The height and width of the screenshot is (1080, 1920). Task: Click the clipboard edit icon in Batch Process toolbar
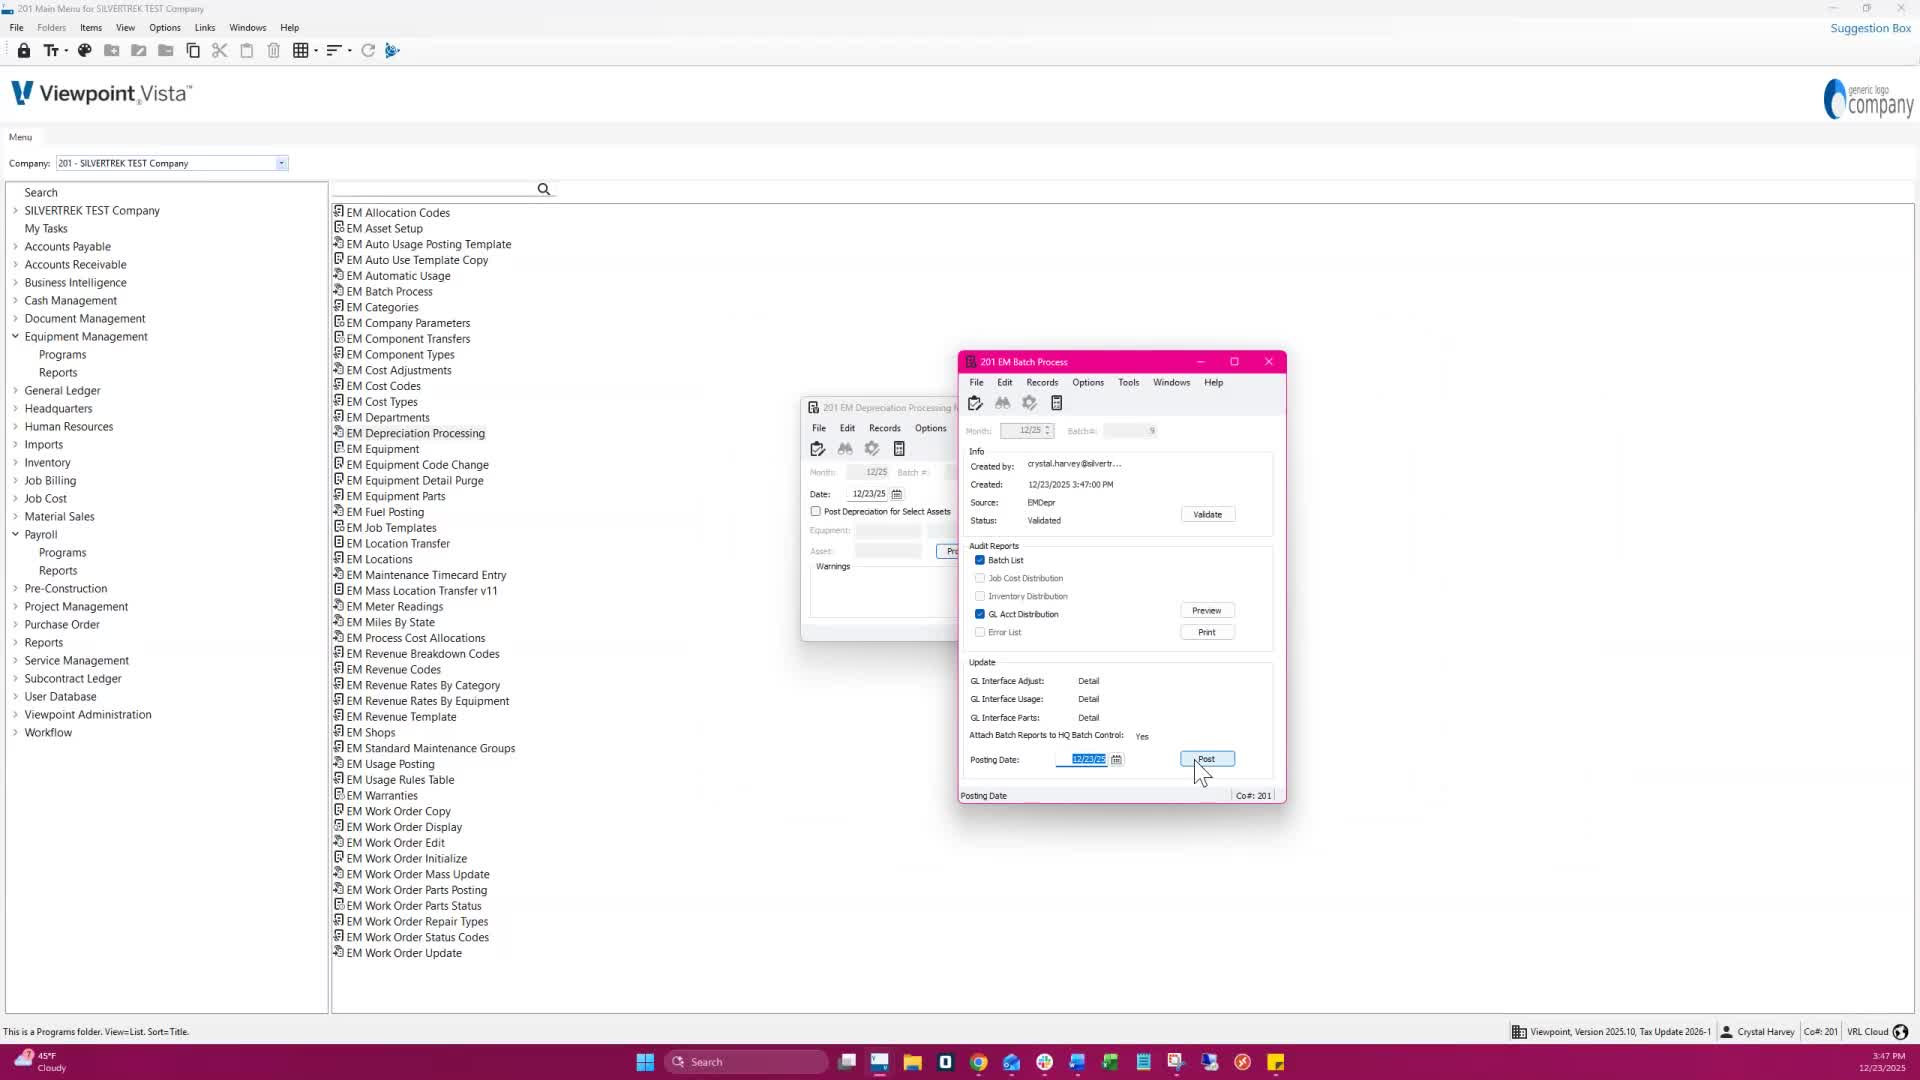975,403
